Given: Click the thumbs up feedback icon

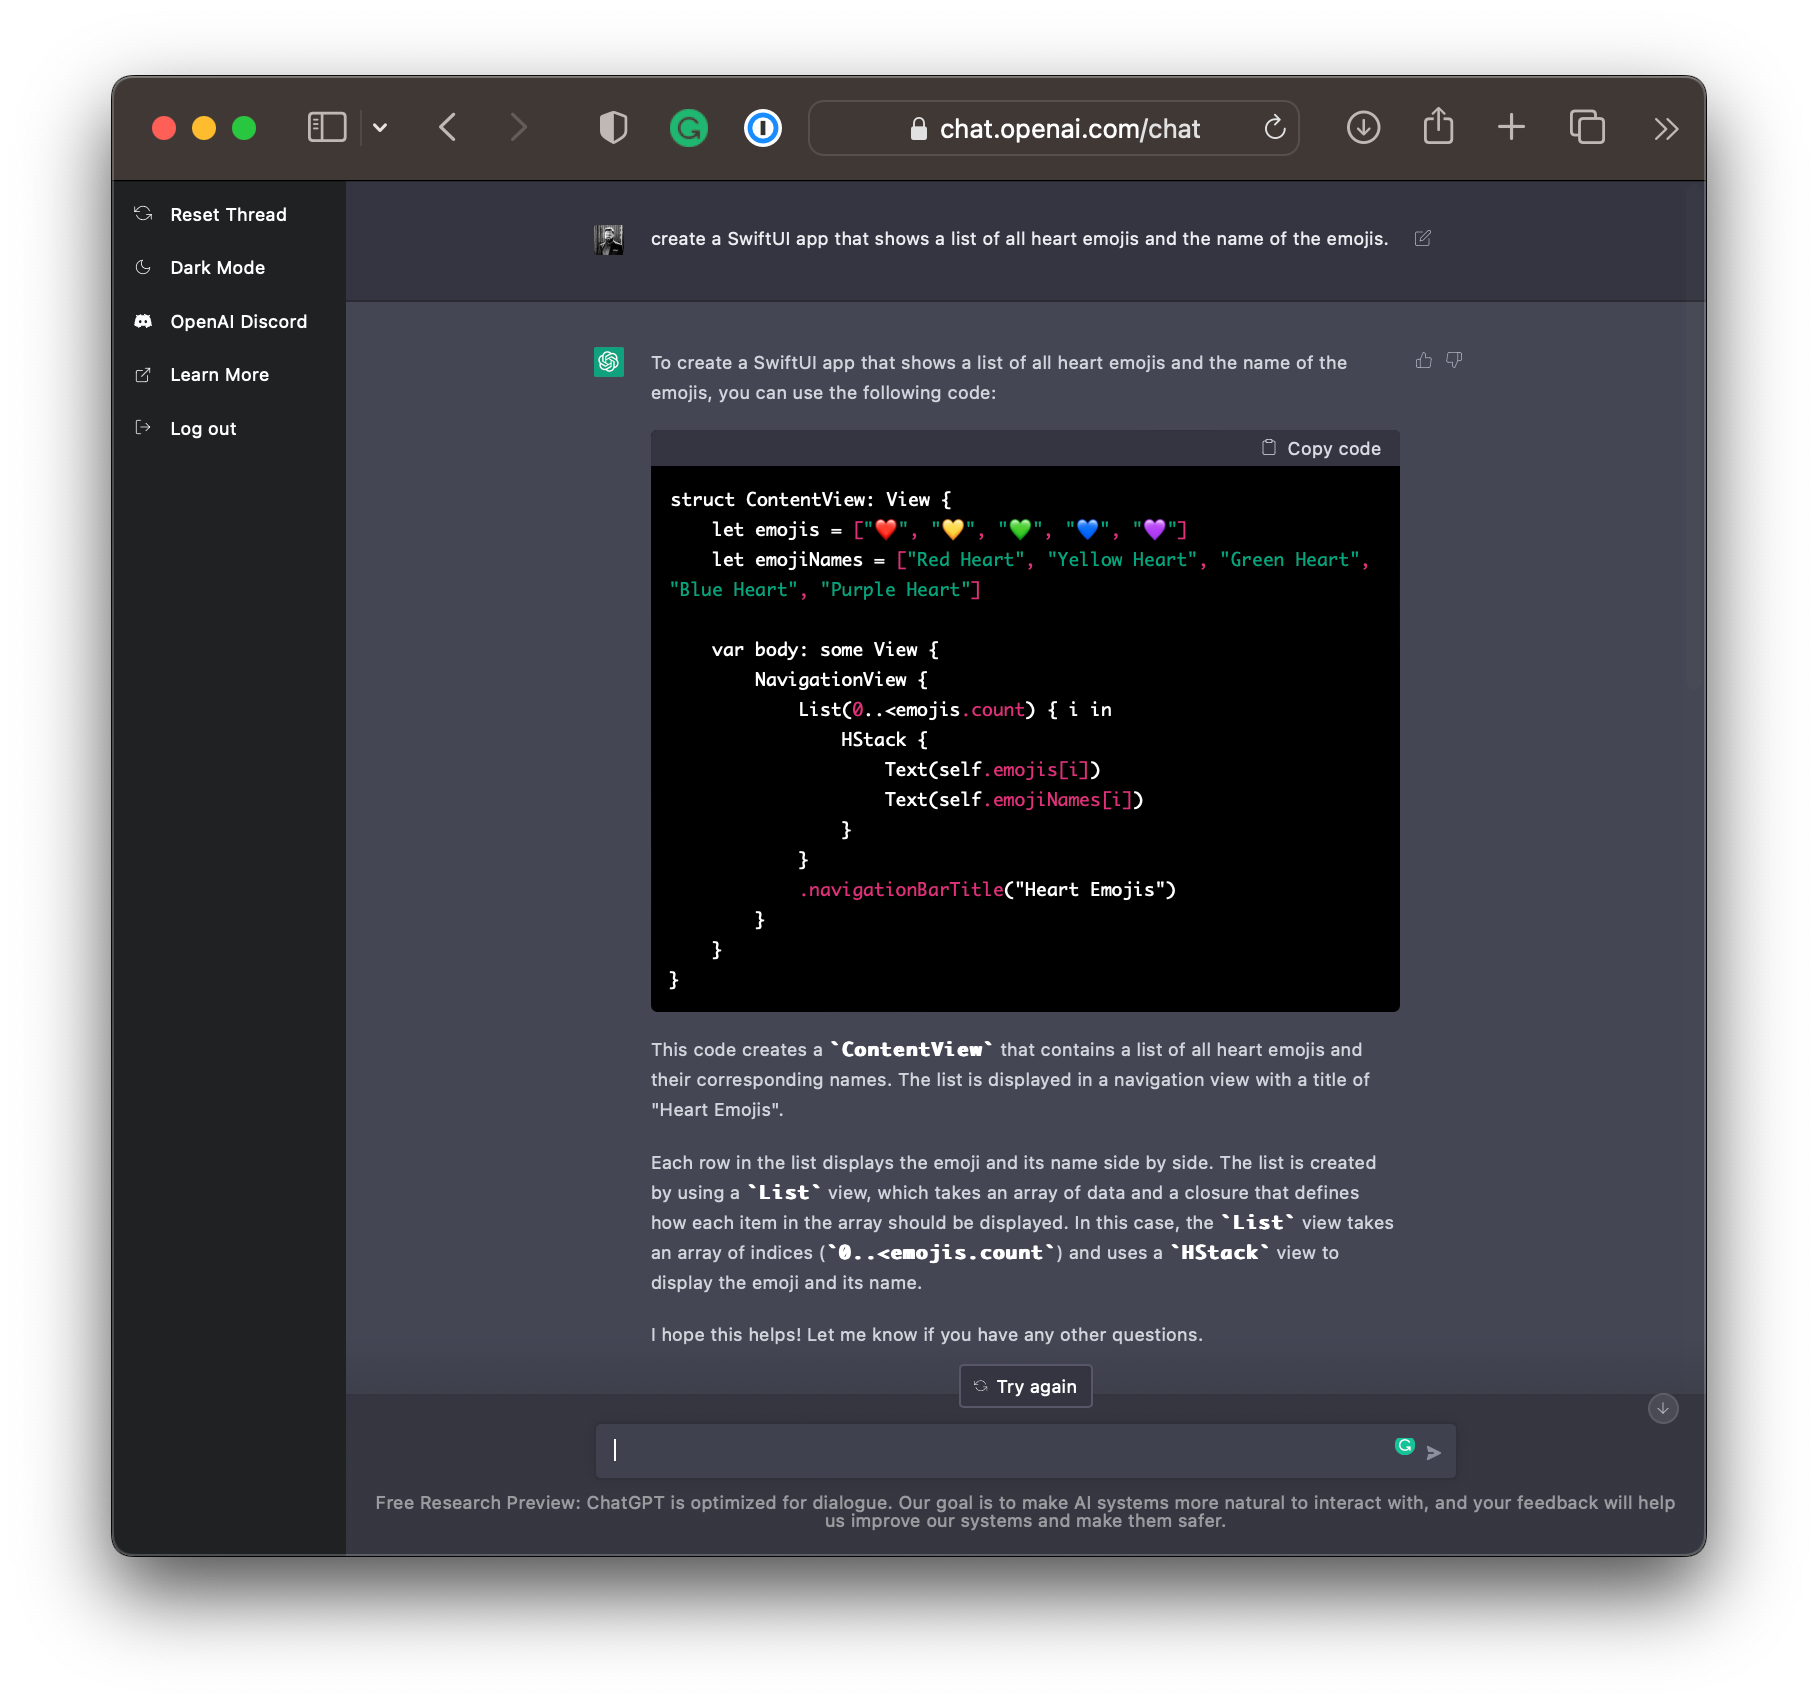Looking at the screenshot, I should pyautogui.click(x=1423, y=360).
